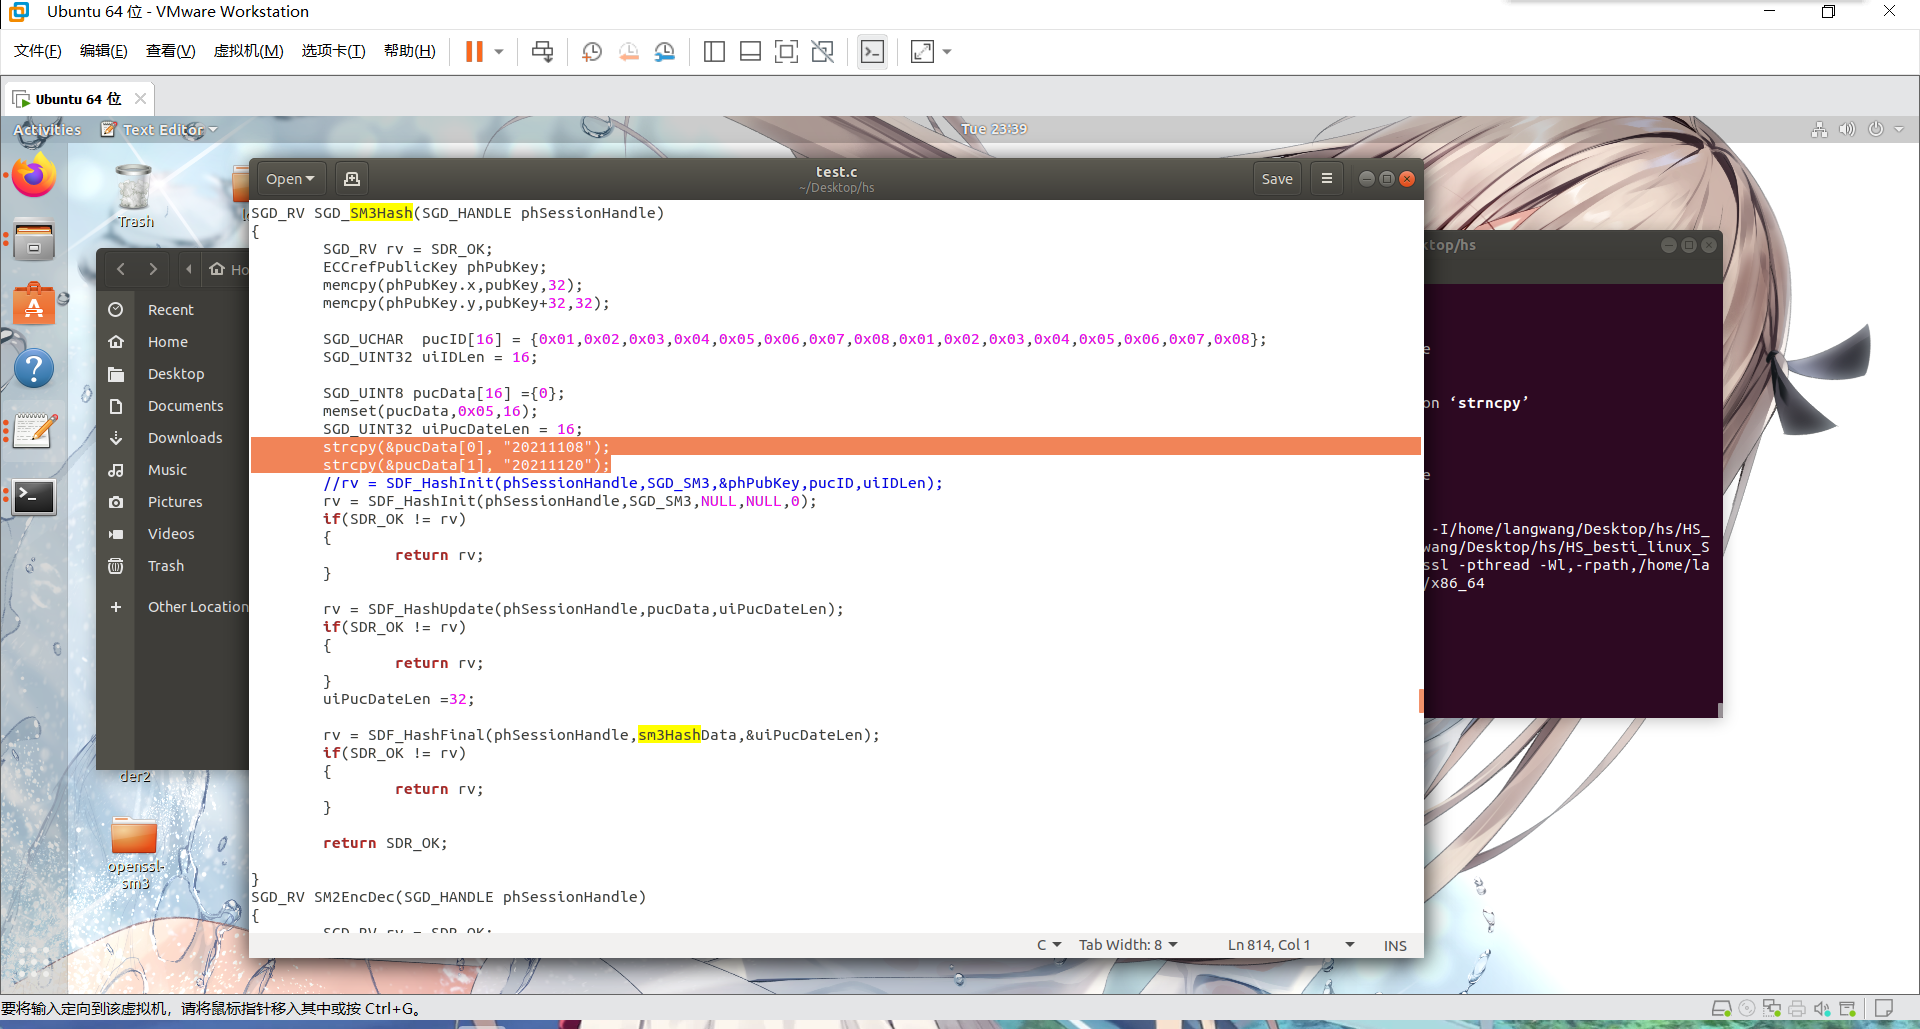Viewport: 1920px width, 1029px height.
Task: Open the VMware console view icon
Action: (872, 51)
